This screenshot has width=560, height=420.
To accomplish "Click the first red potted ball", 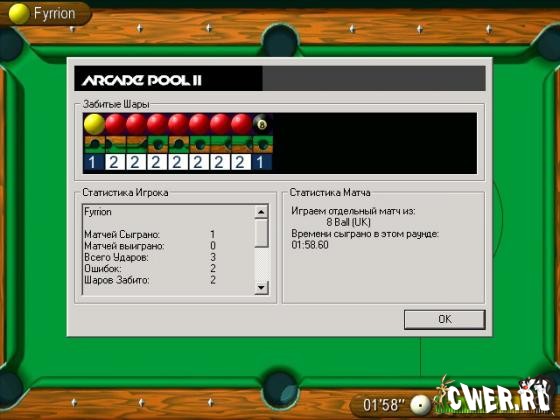I will tap(115, 124).
